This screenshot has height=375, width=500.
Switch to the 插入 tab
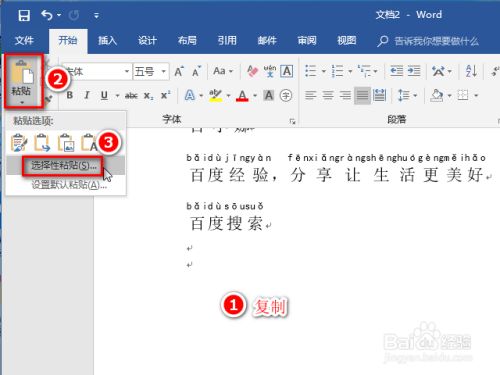click(x=108, y=41)
